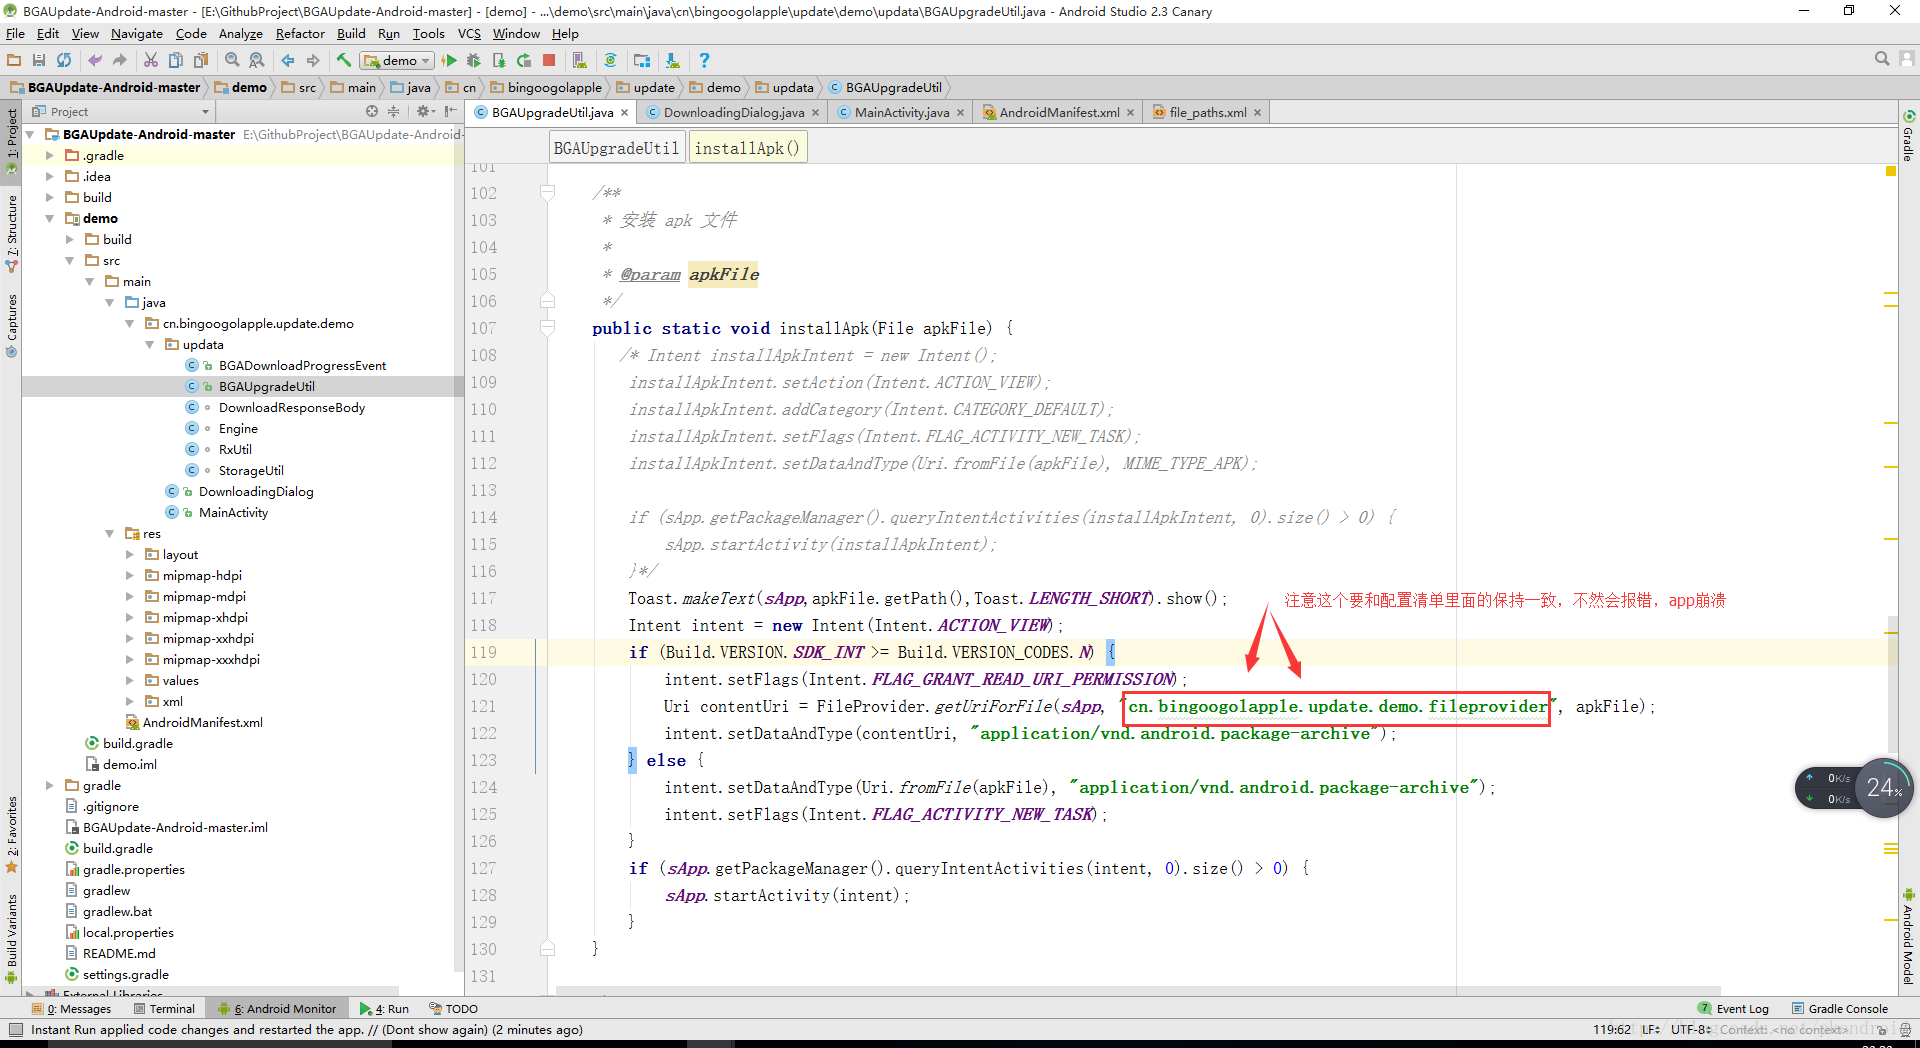Viewport: 1920px width, 1048px height.
Task: Close the MainActivity.java tab
Action: click(x=960, y=112)
